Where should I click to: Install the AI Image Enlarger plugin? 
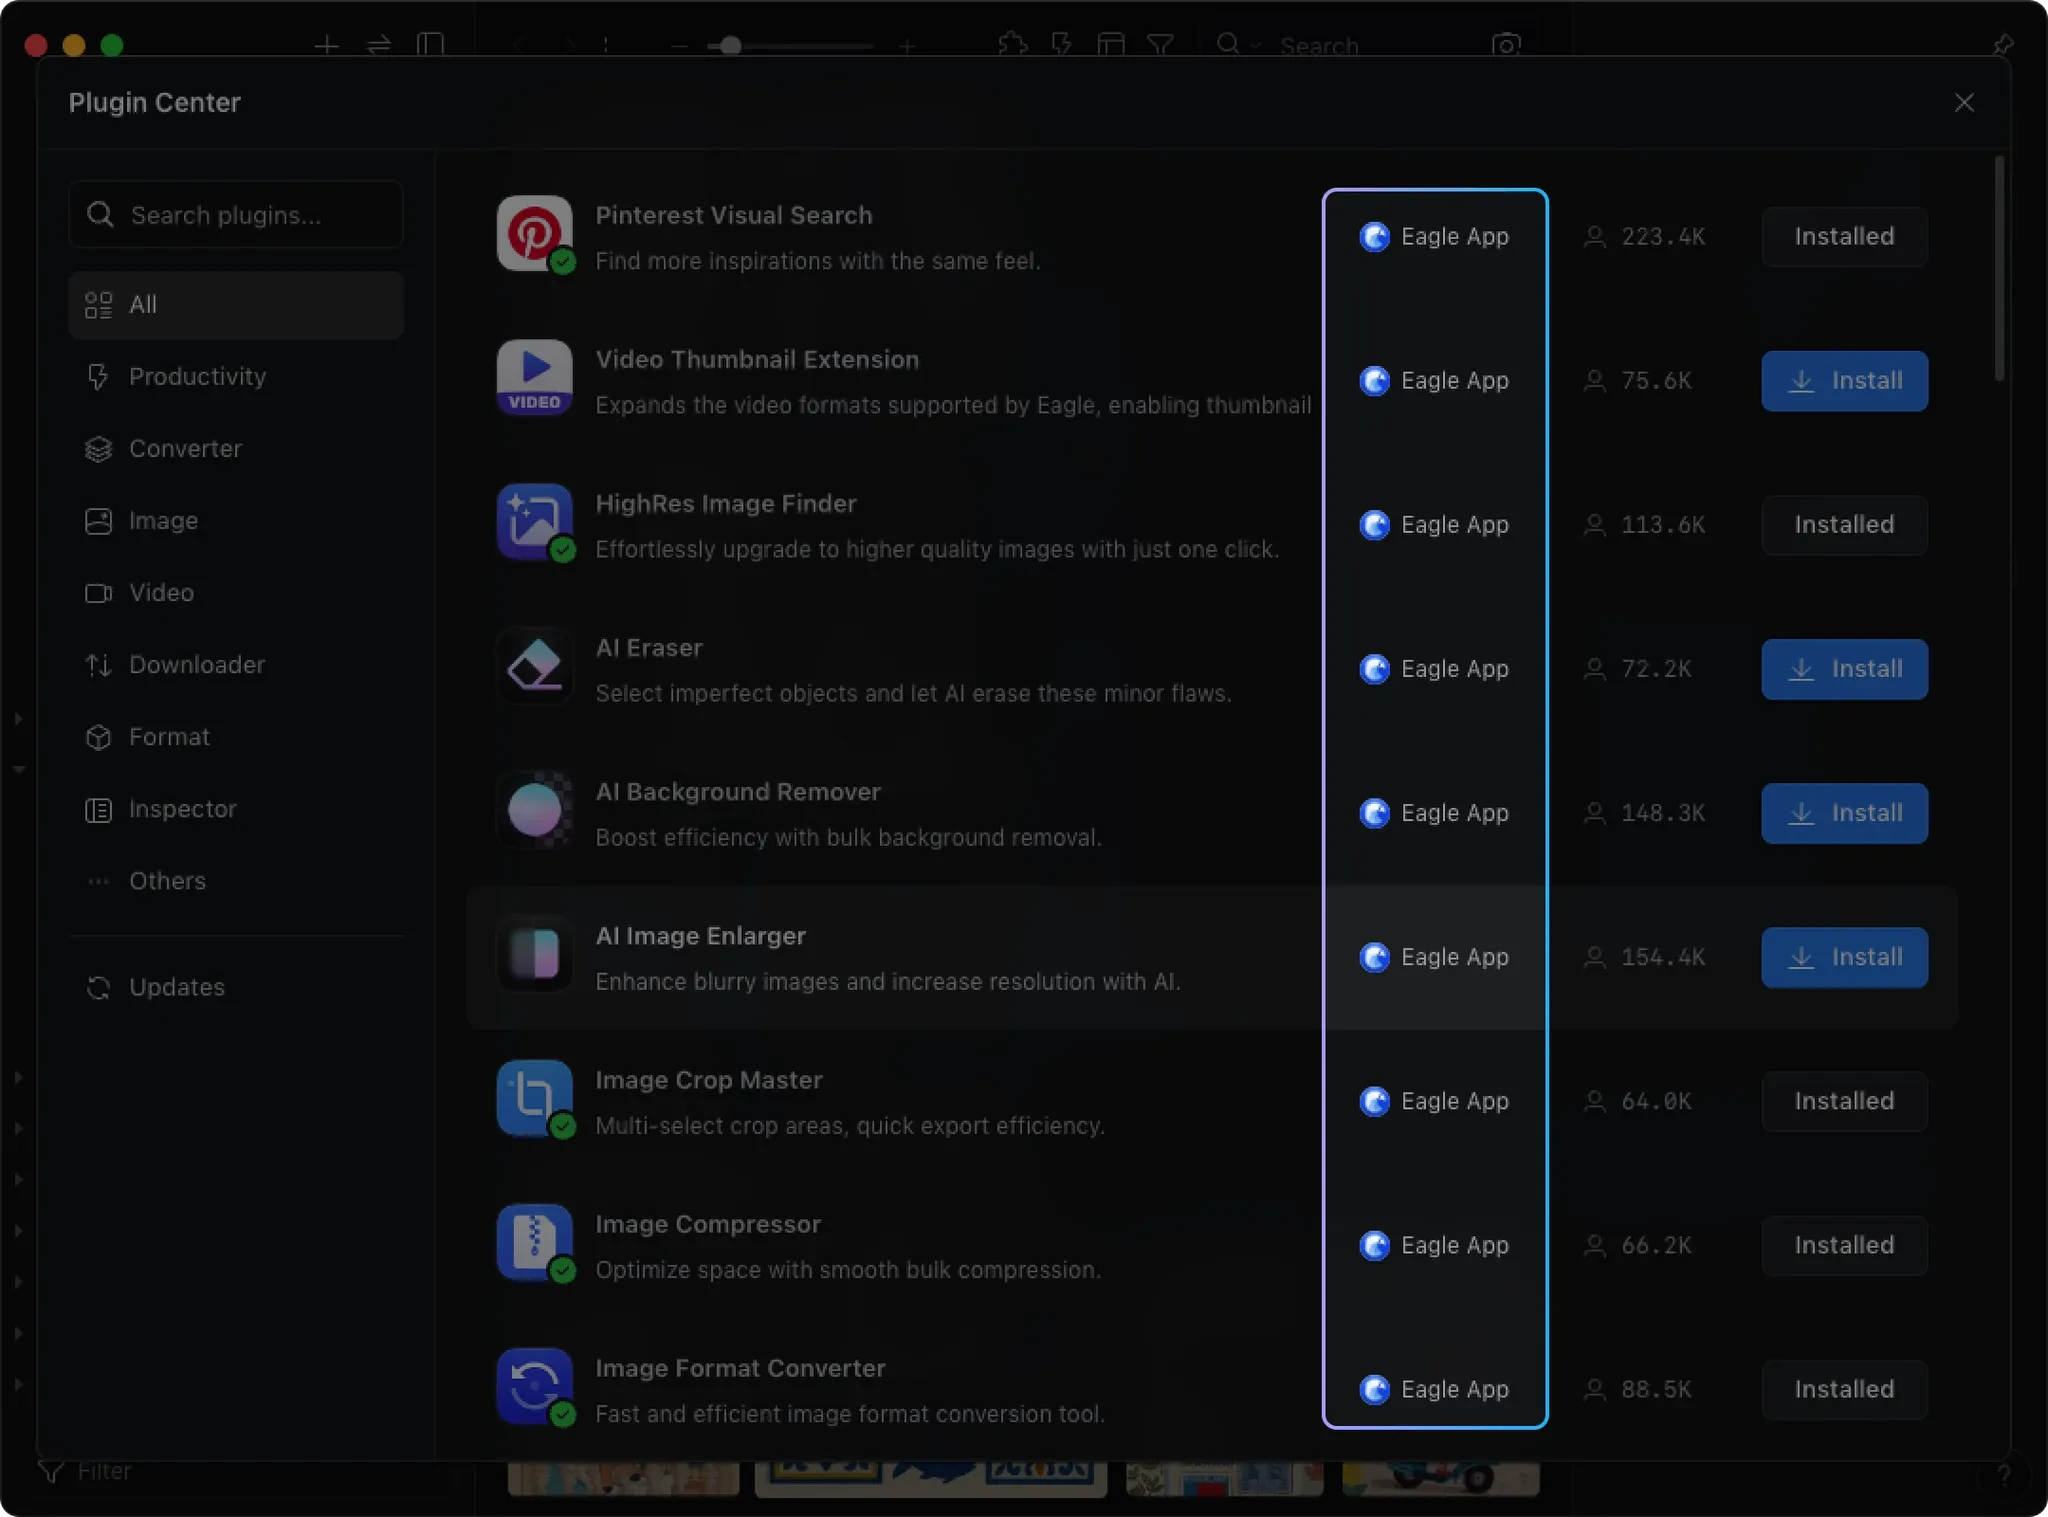(1844, 957)
